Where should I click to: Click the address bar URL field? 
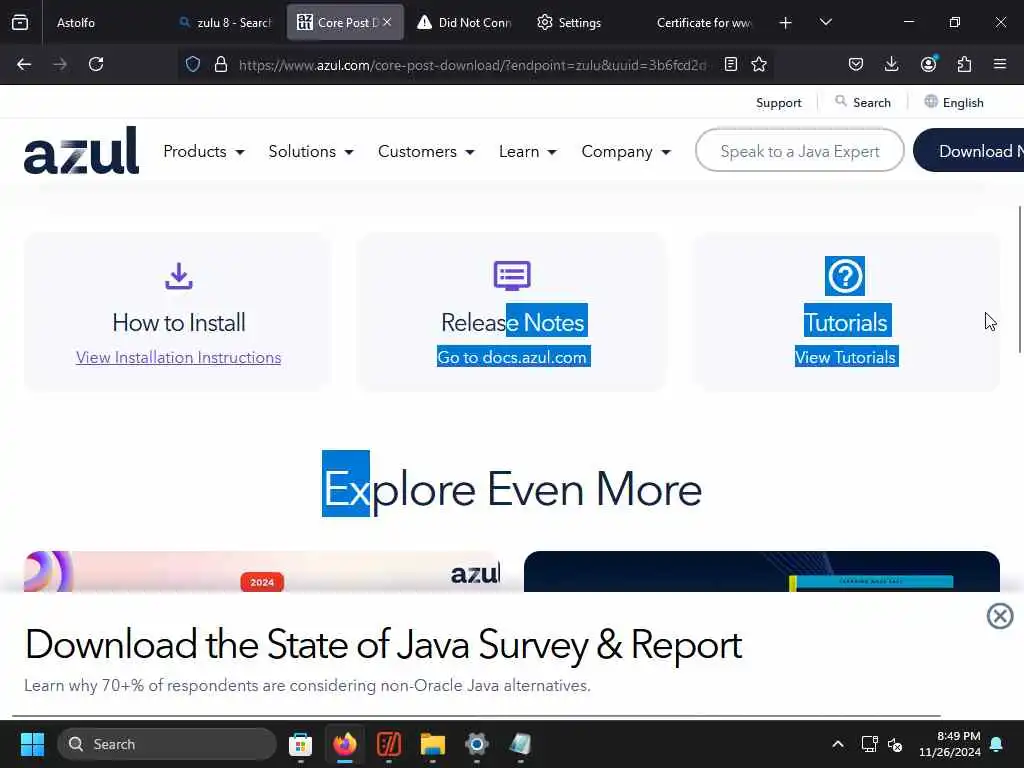pyautogui.click(x=472, y=65)
